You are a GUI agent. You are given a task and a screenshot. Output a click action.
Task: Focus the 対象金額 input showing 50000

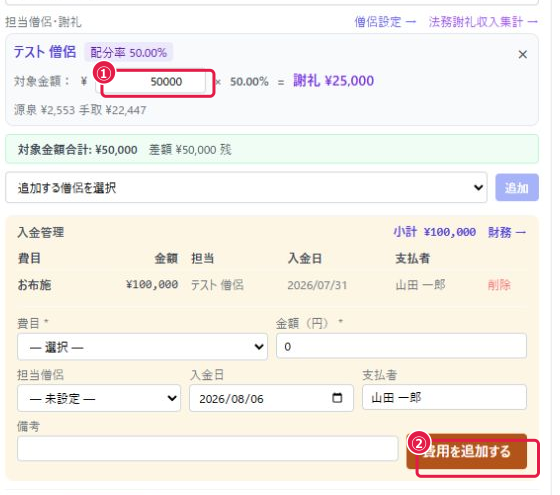tap(151, 82)
